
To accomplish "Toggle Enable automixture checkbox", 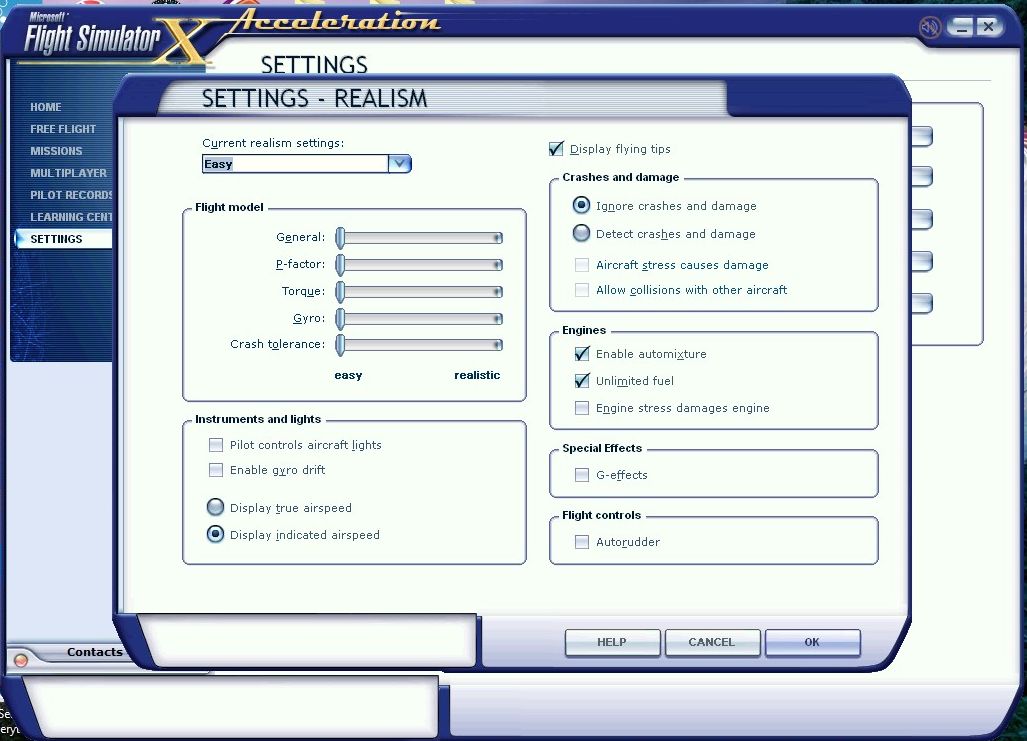I will (x=582, y=354).
